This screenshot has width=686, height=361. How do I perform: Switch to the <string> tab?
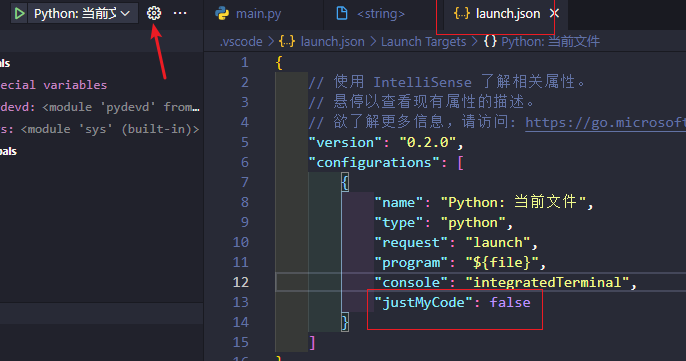pyautogui.click(x=381, y=14)
